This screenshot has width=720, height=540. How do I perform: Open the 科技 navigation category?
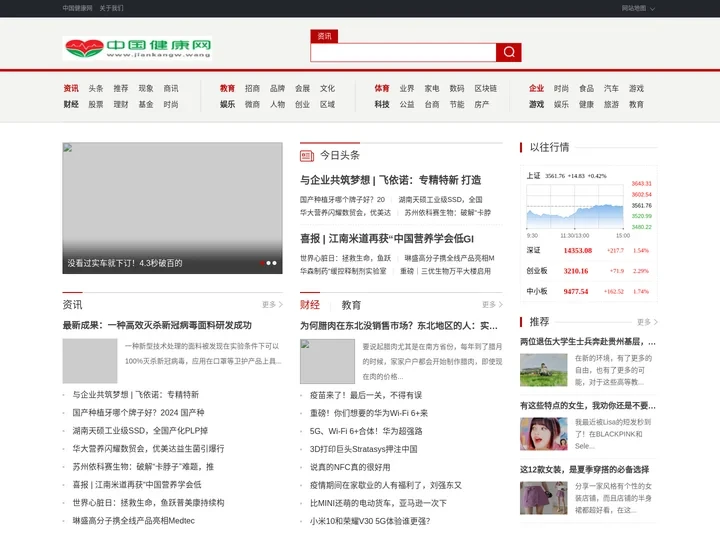[x=382, y=104]
